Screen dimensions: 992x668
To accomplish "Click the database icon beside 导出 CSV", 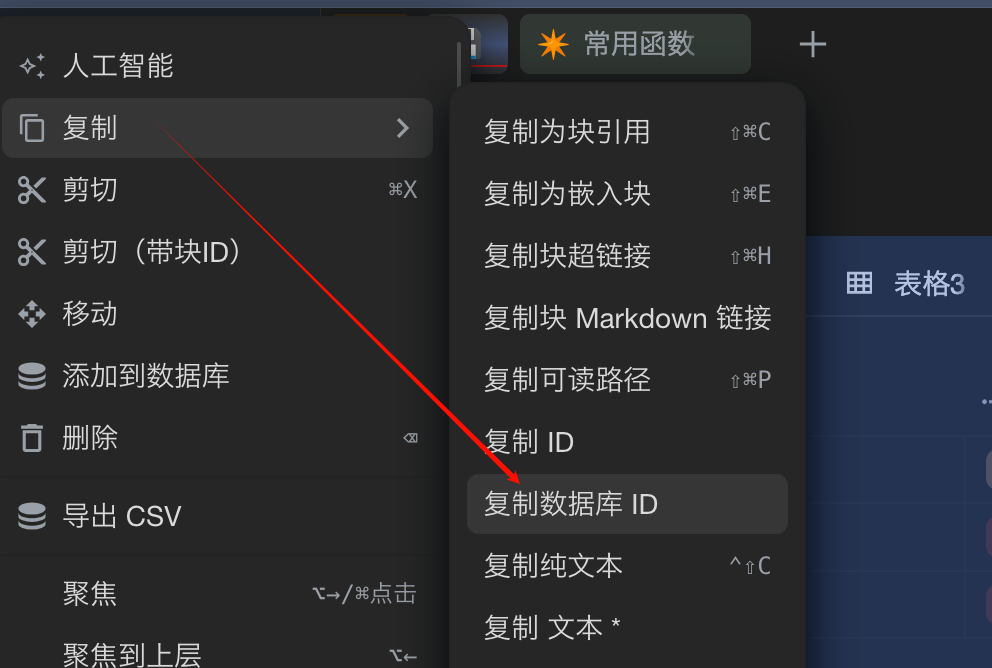I will [32, 516].
